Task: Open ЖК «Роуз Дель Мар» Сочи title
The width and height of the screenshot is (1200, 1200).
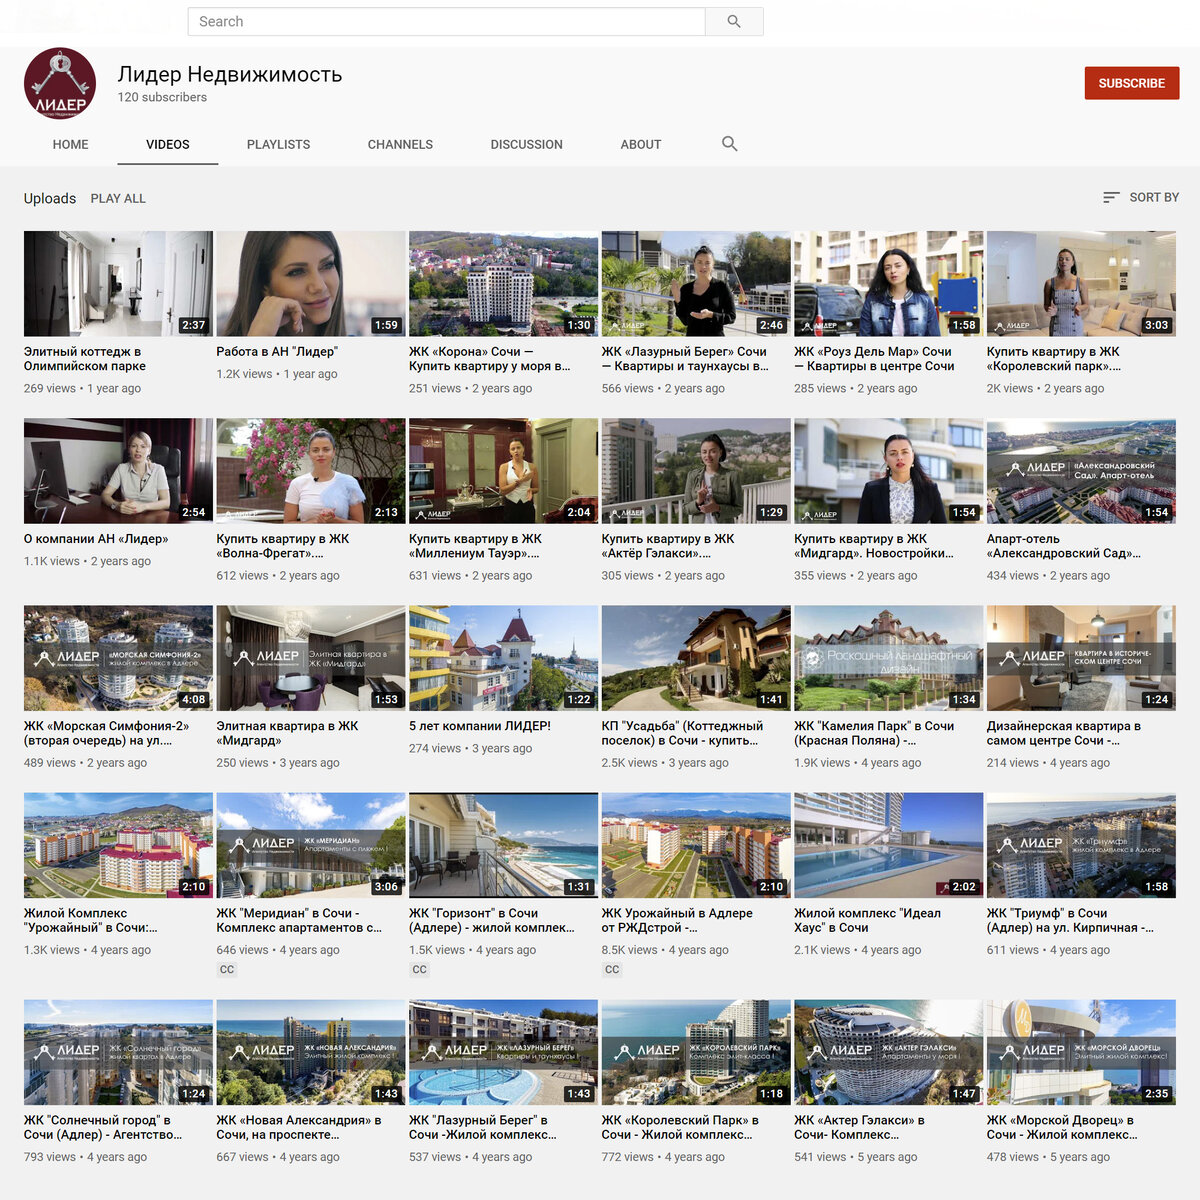Action: click(875, 359)
